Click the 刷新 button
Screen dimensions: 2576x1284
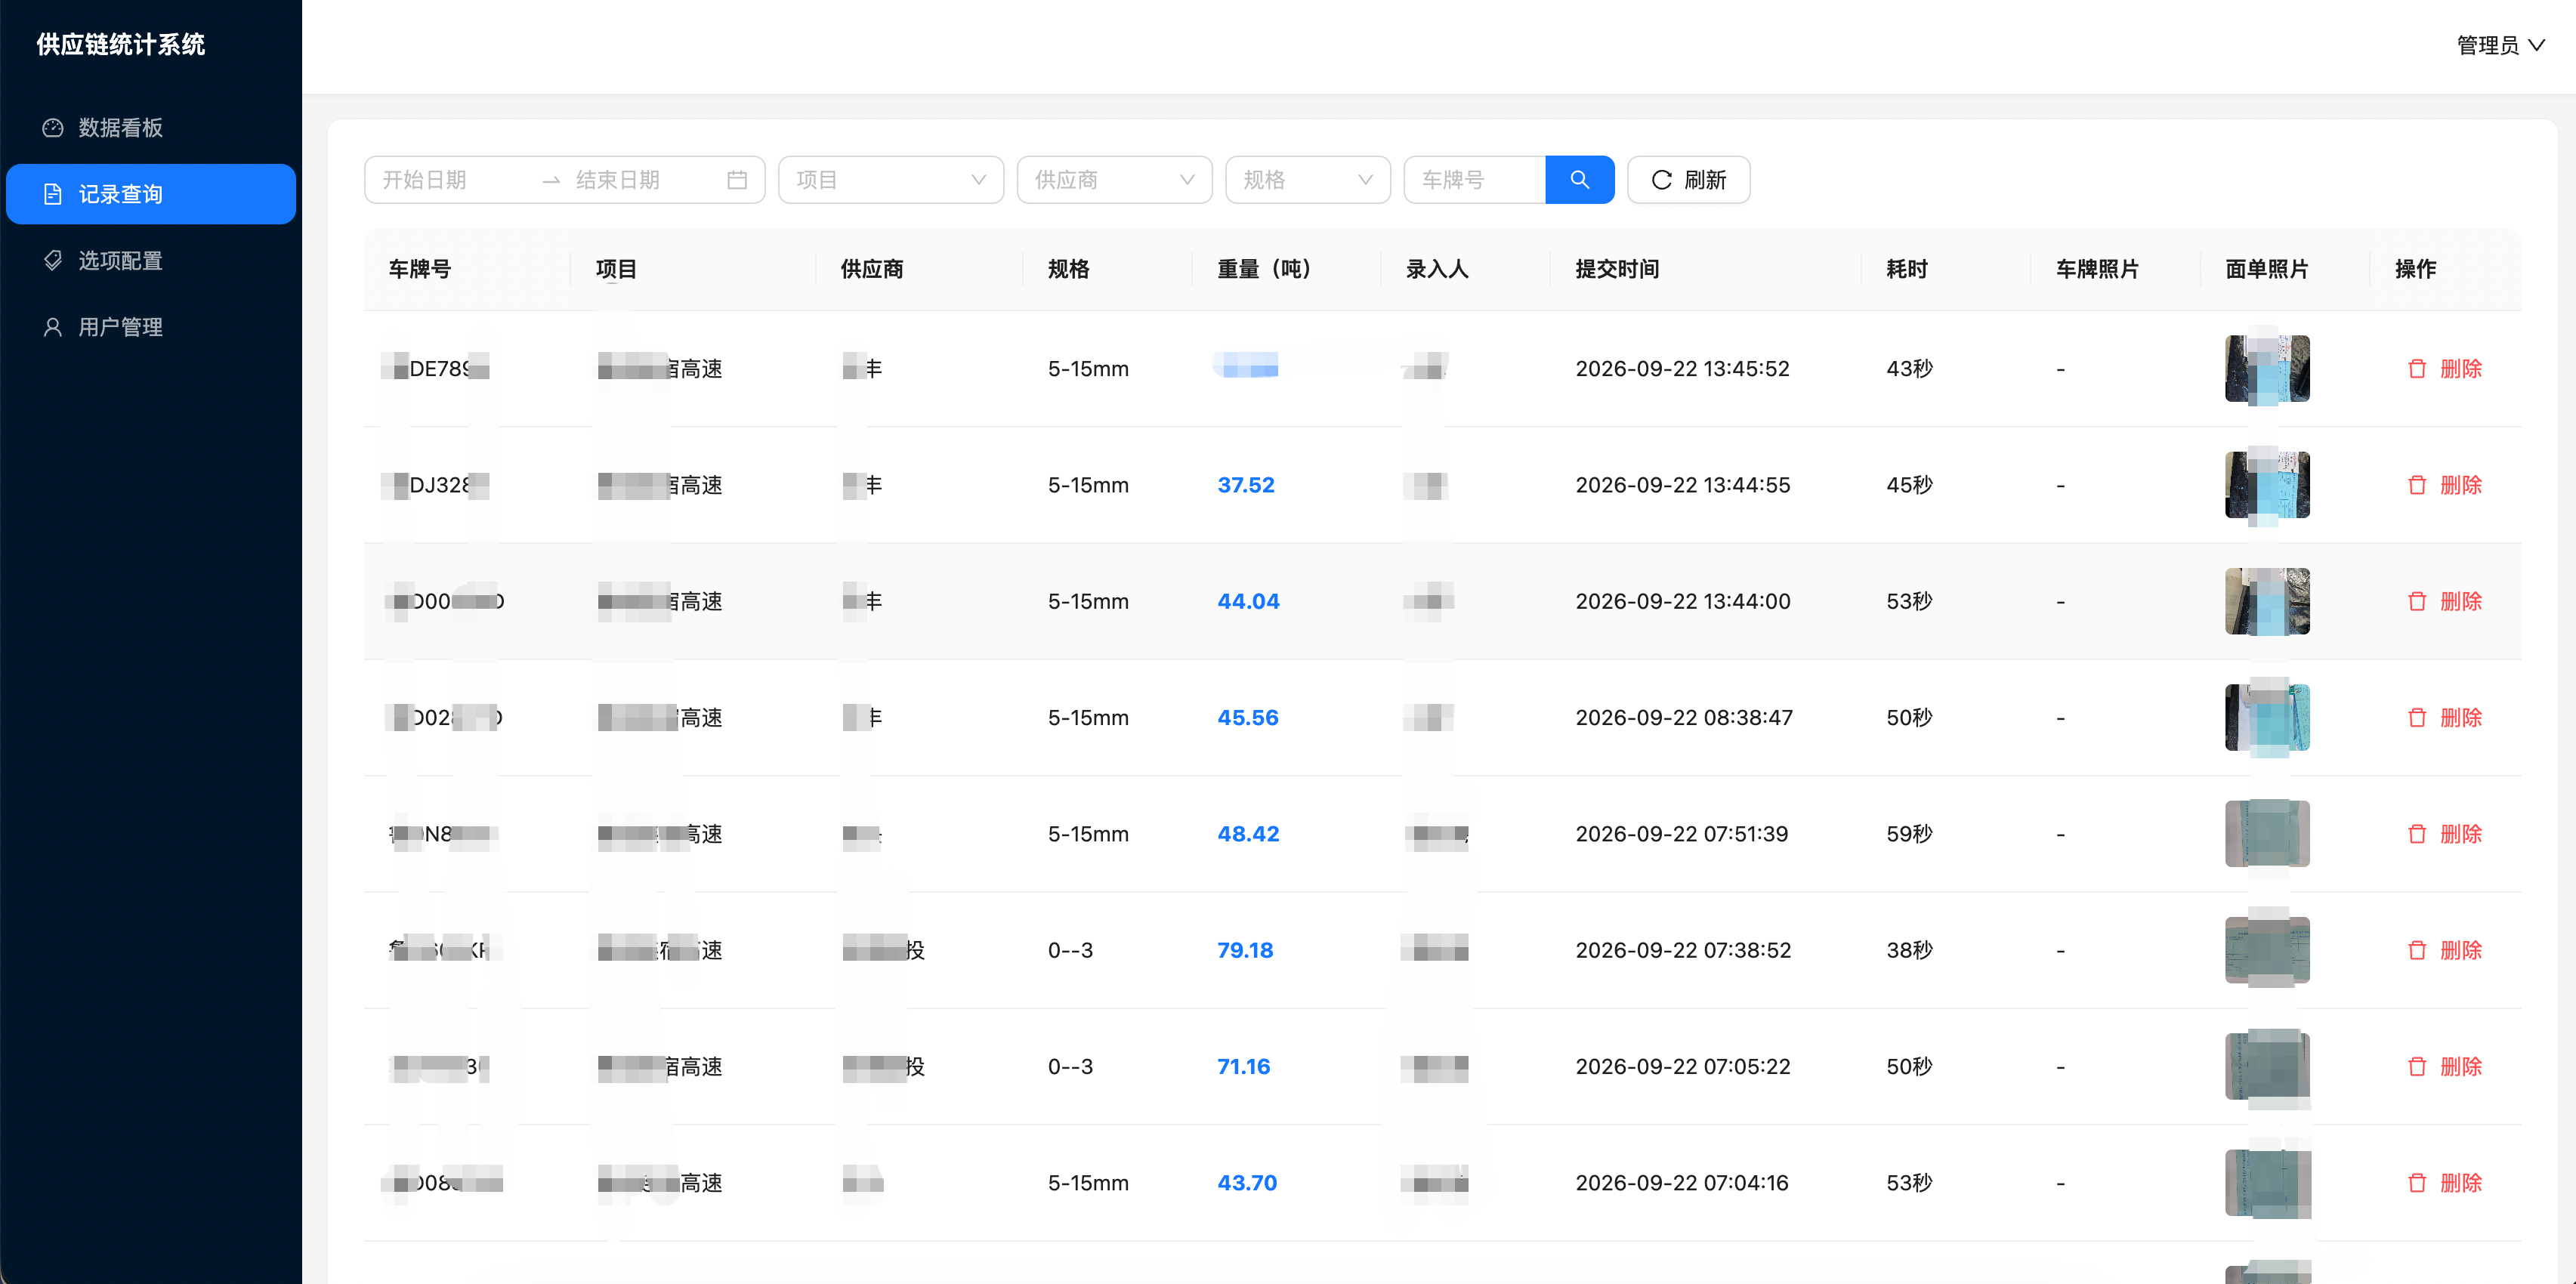pyautogui.click(x=1688, y=180)
